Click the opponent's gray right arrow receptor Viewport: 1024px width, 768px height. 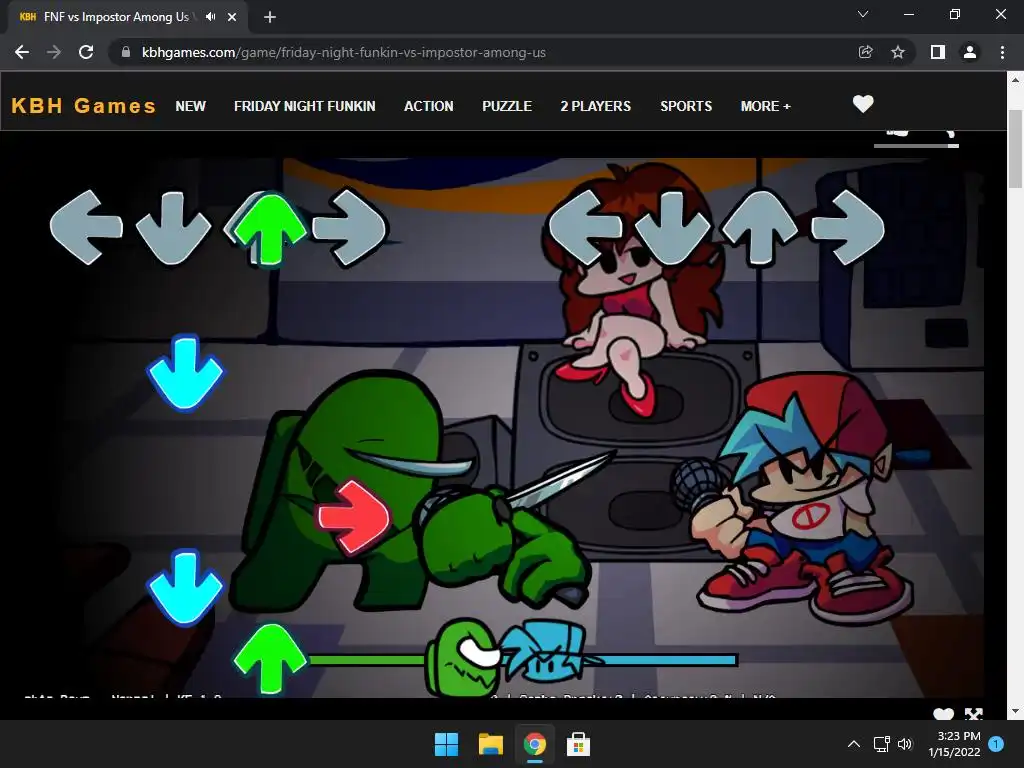pyautogui.click(x=350, y=227)
